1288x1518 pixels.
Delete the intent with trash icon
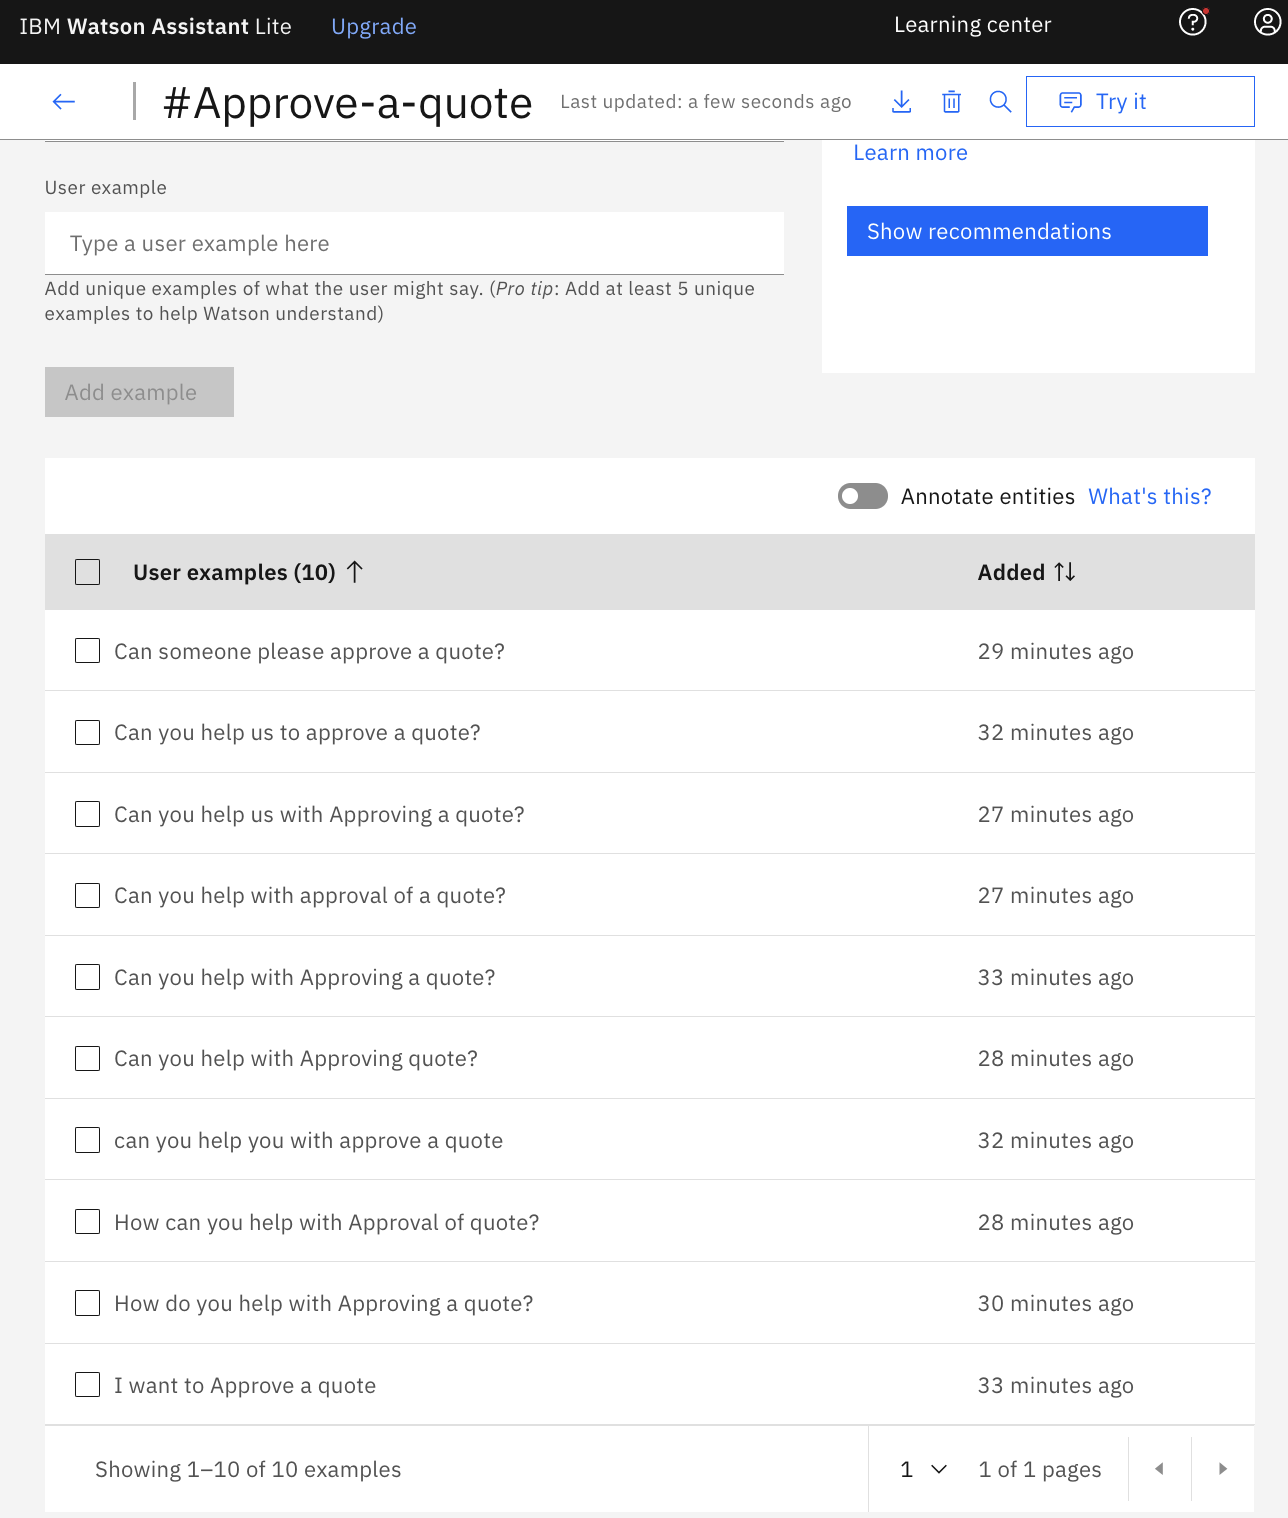pyautogui.click(x=951, y=102)
